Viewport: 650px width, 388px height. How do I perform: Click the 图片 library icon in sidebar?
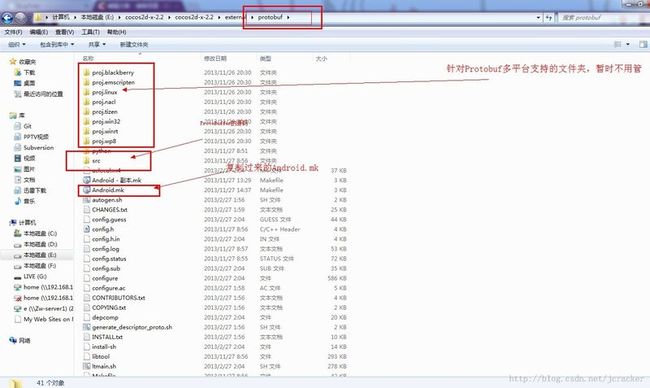18,169
